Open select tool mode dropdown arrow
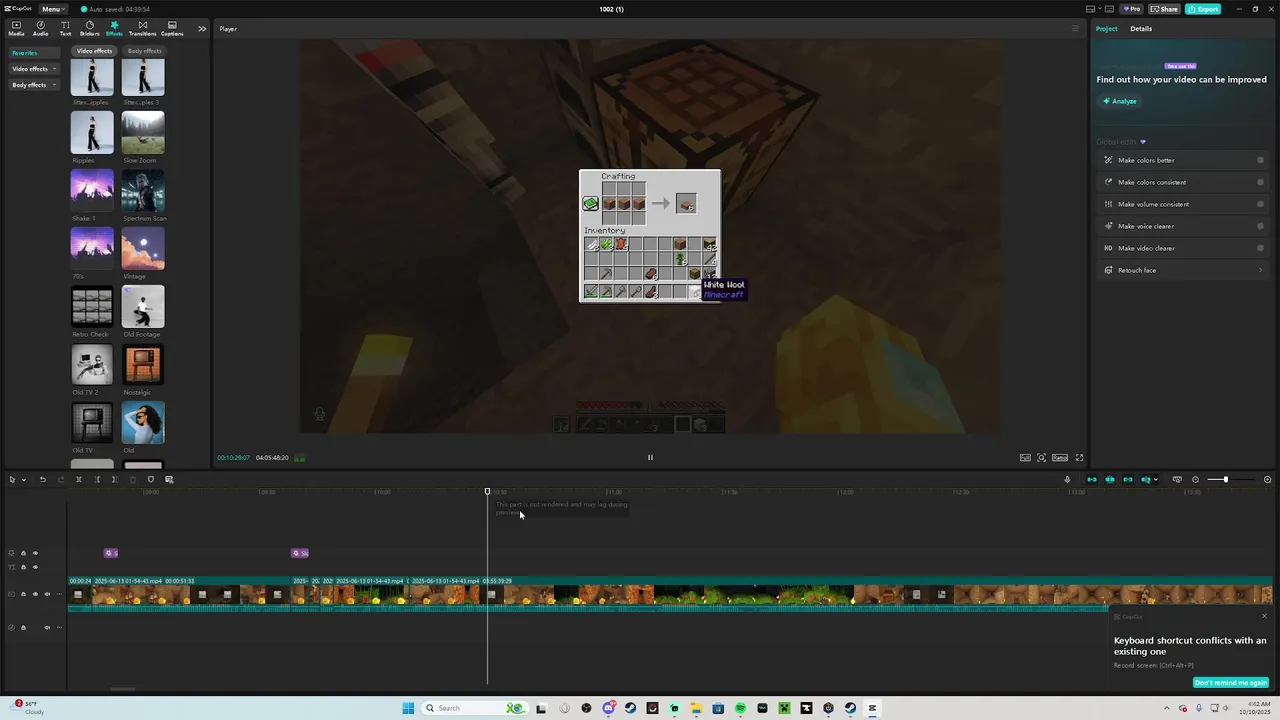This screenshot has width=1280, height=720. (x=24, y=480)
